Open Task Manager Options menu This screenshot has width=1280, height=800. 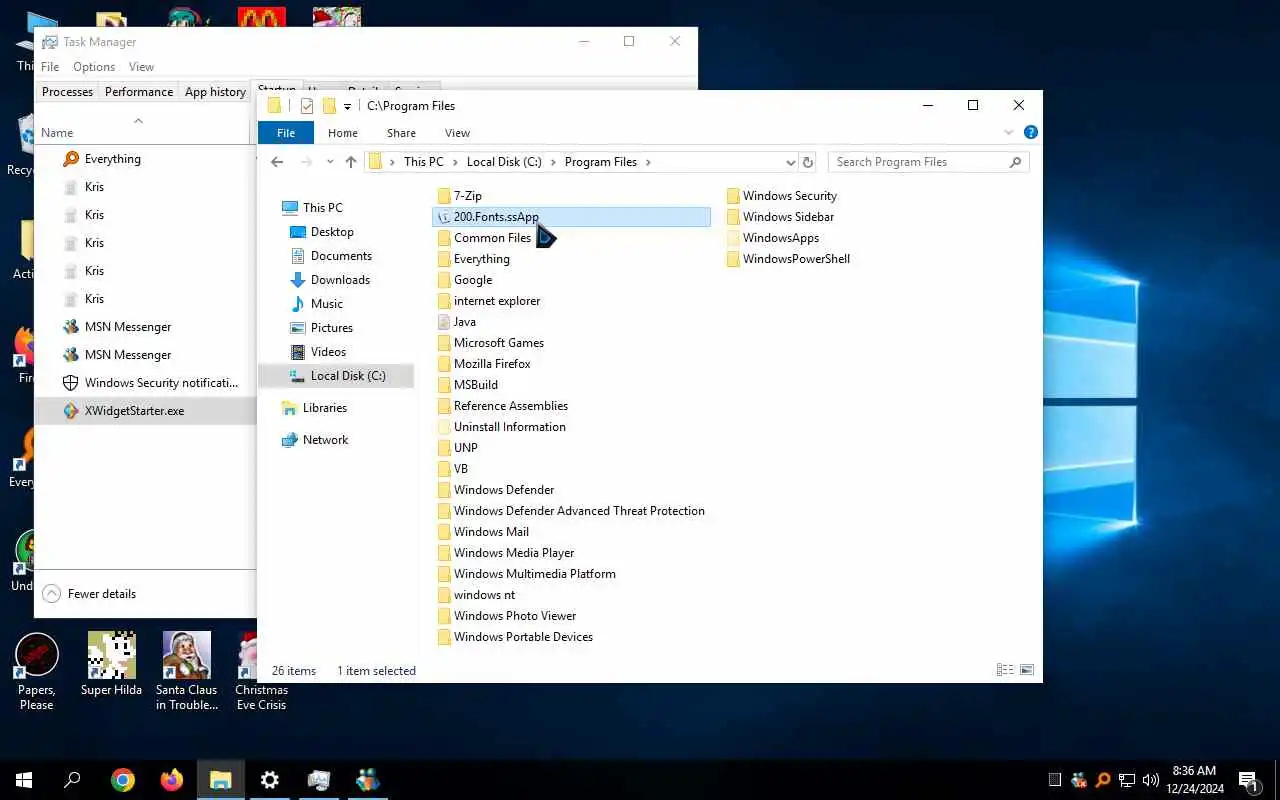coord(94,67)
